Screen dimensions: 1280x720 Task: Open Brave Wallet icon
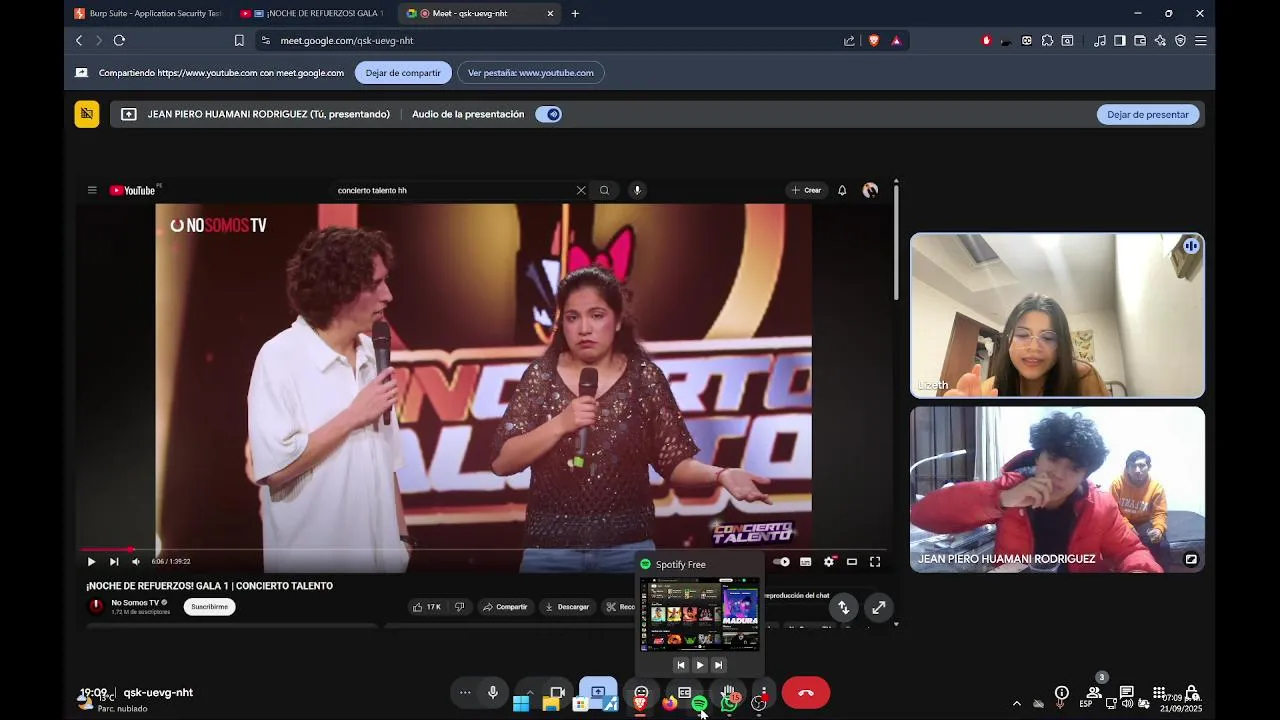pos(1140,40)
